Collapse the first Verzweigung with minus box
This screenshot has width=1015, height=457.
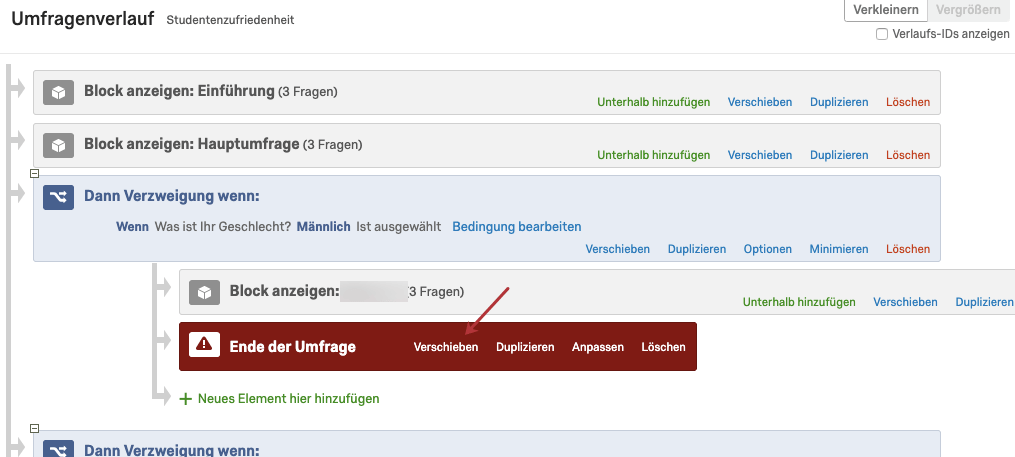point(35,173)
